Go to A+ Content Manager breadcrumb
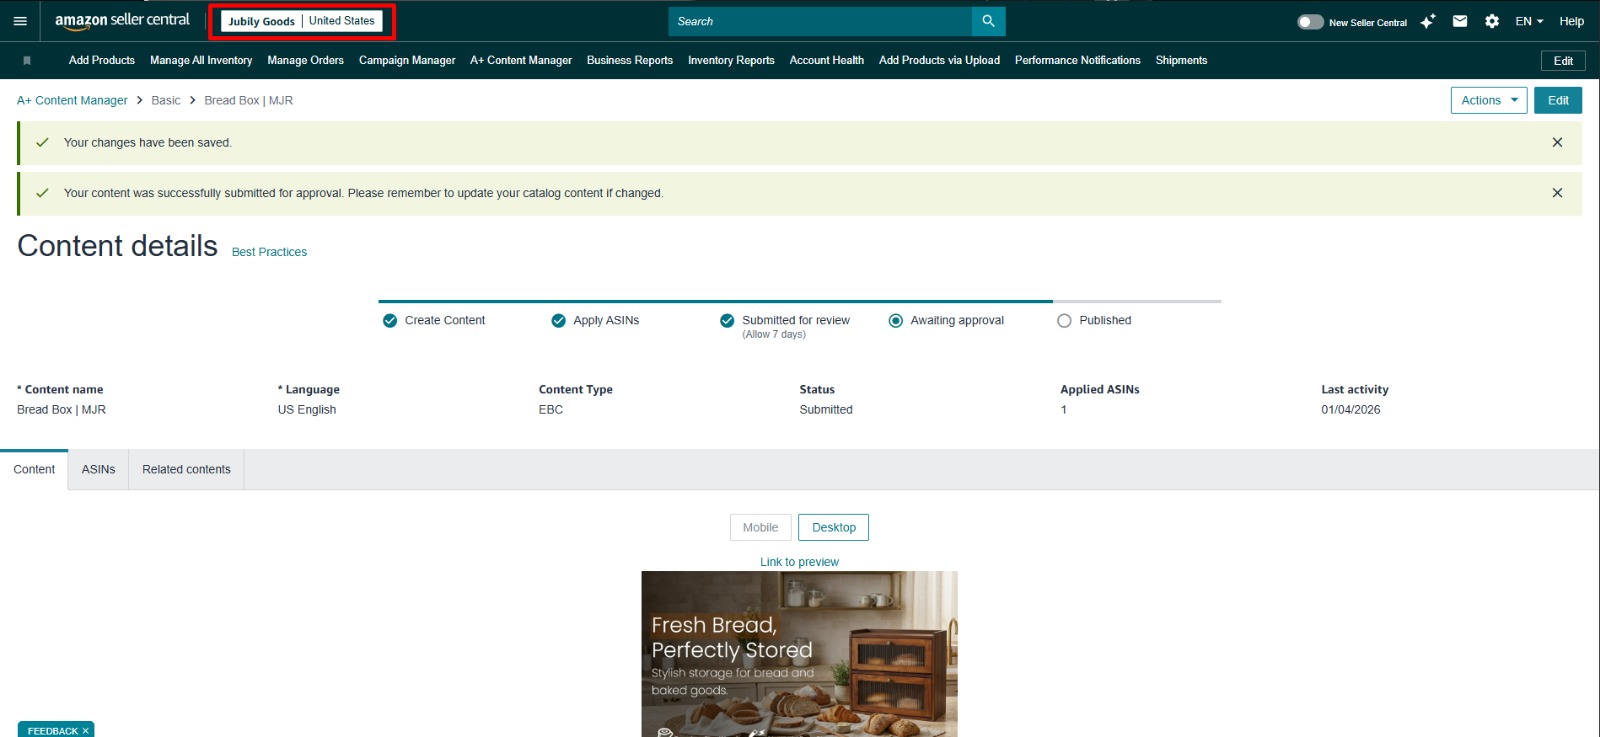The width and height of the screenshot is (1600, 737). coord(72,101)
